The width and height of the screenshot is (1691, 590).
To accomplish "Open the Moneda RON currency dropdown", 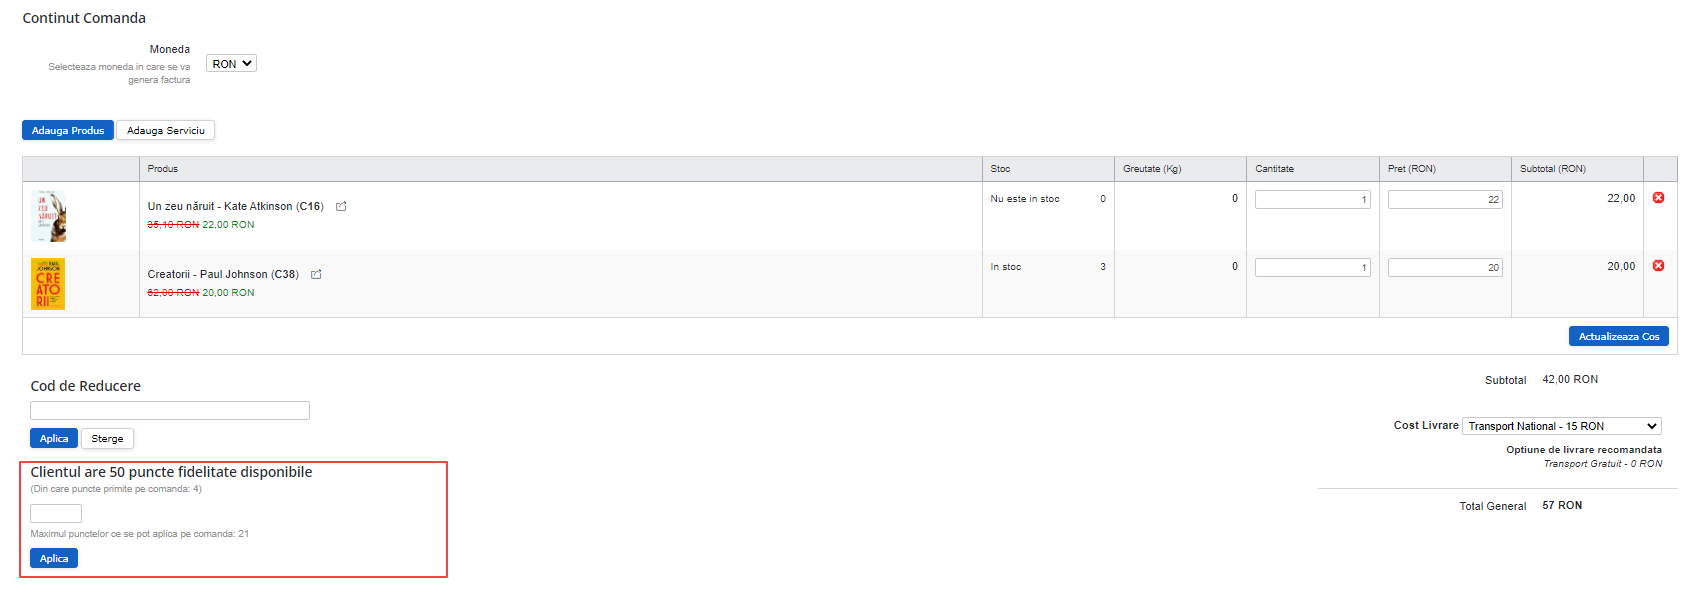I will tap(231, 64).
